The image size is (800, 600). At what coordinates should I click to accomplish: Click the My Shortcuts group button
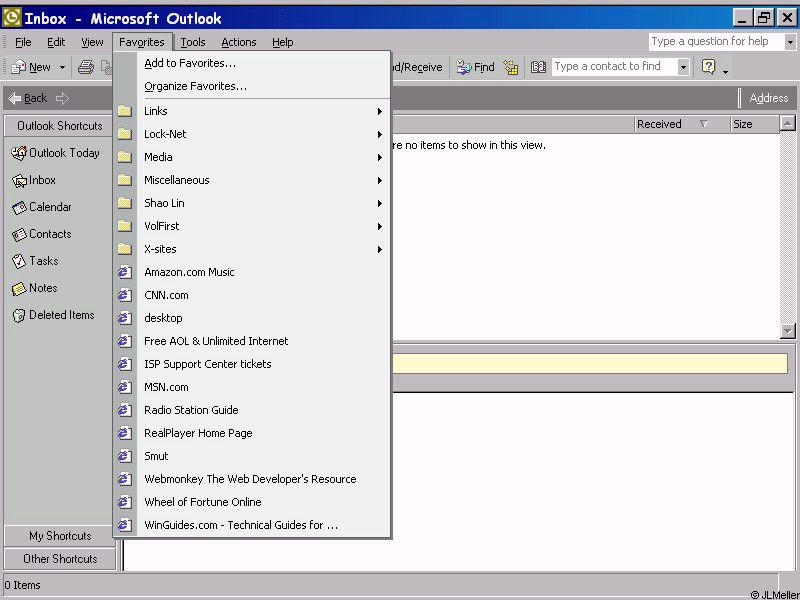pyautogui.click(x=60, y=536)
